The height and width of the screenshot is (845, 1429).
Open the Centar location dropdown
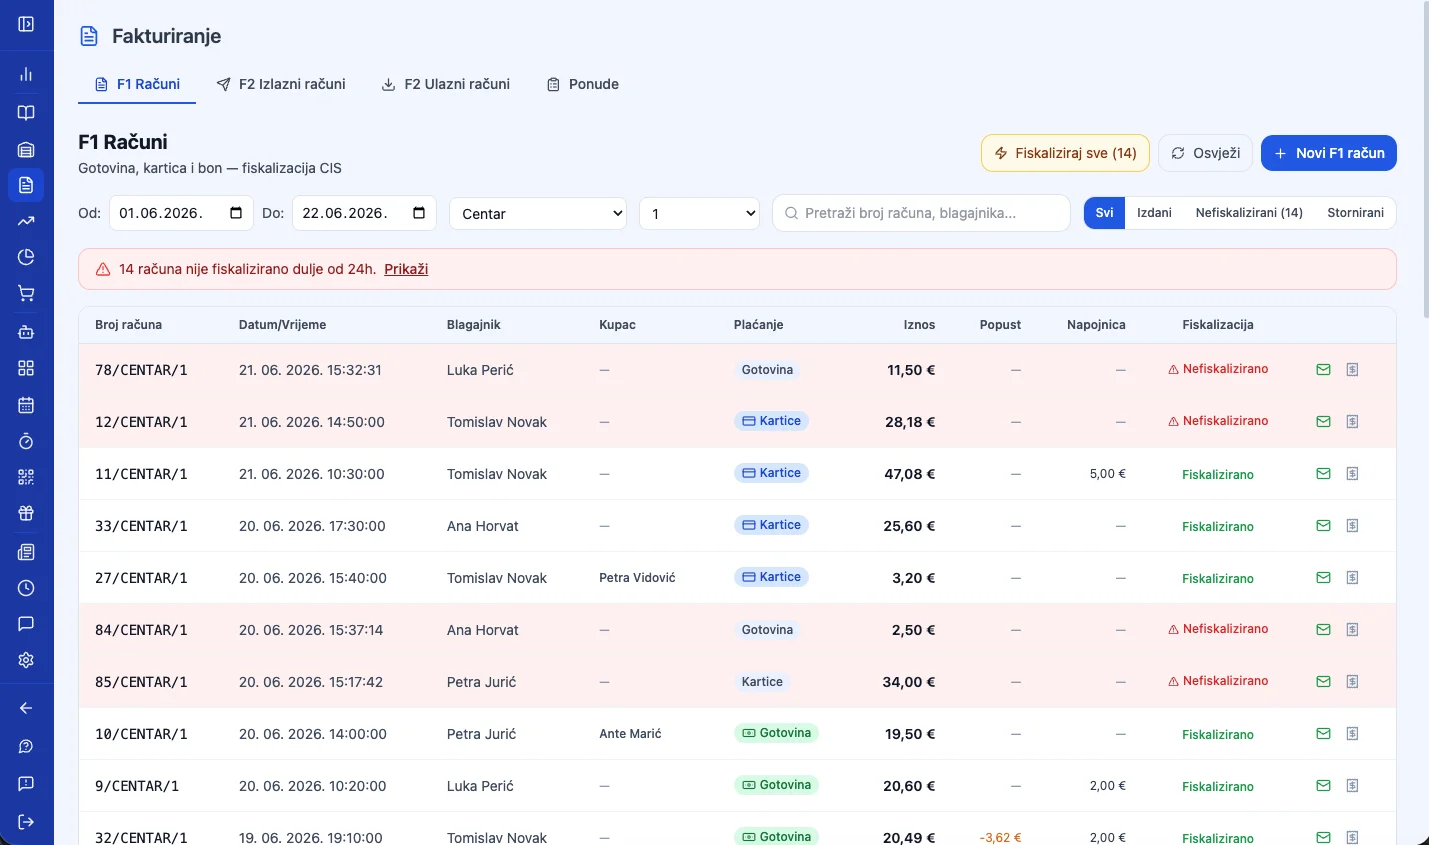click(x=538, y=214)
